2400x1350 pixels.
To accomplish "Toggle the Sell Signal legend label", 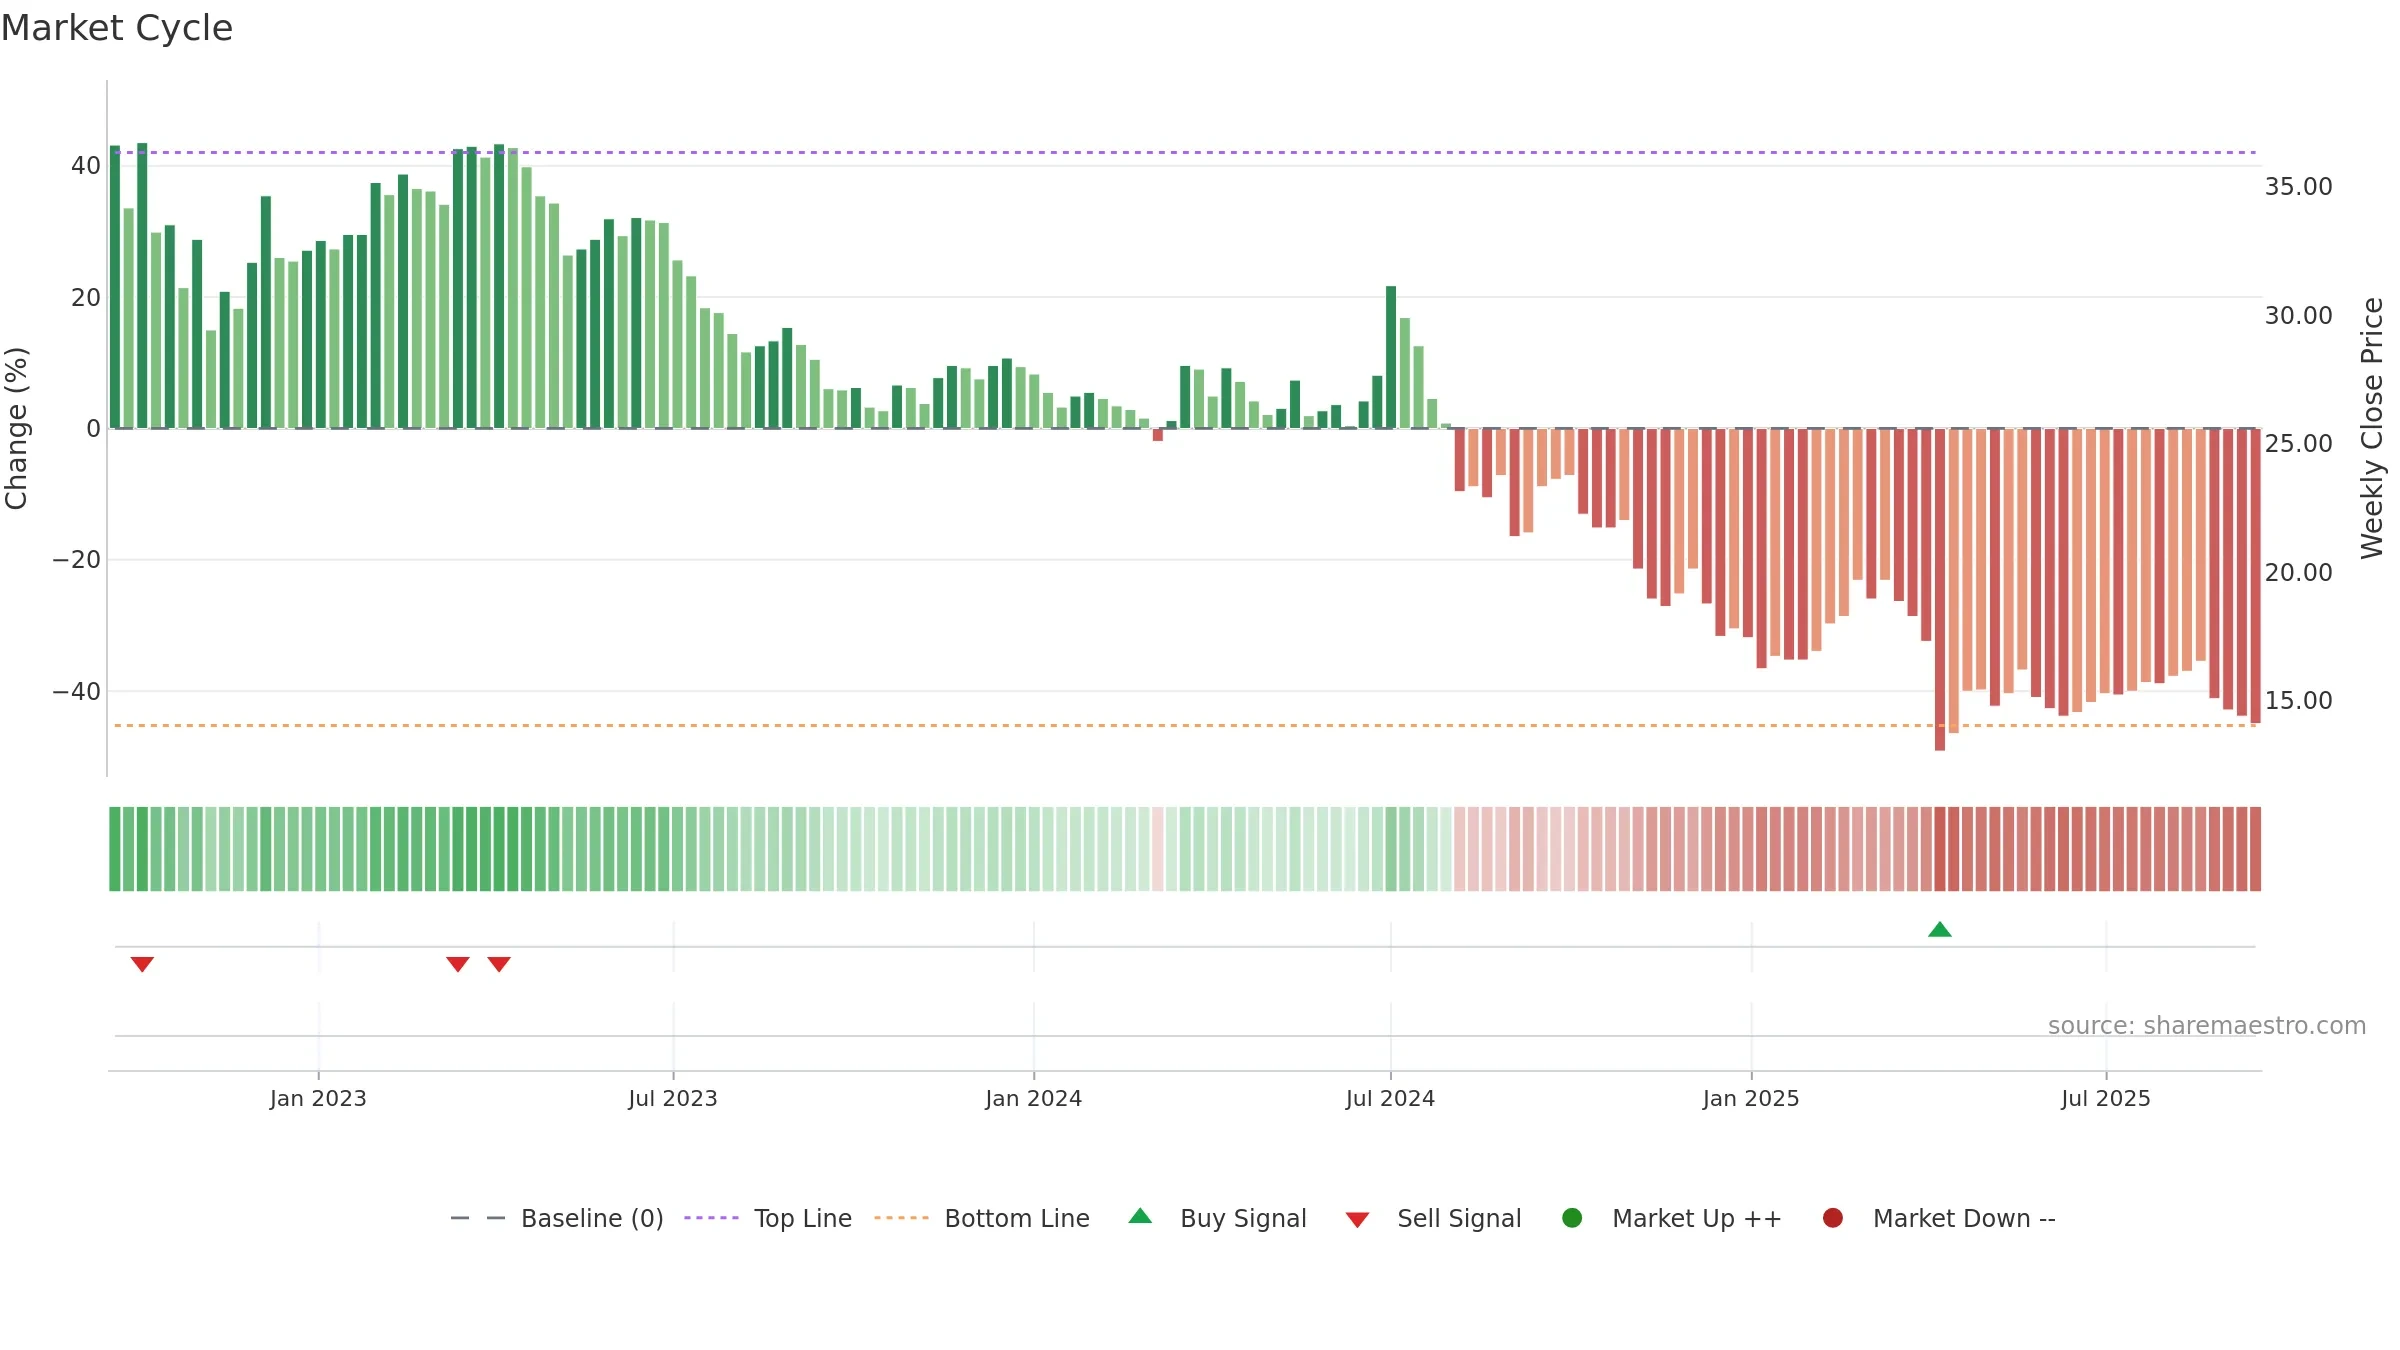I will 1459,1219.
